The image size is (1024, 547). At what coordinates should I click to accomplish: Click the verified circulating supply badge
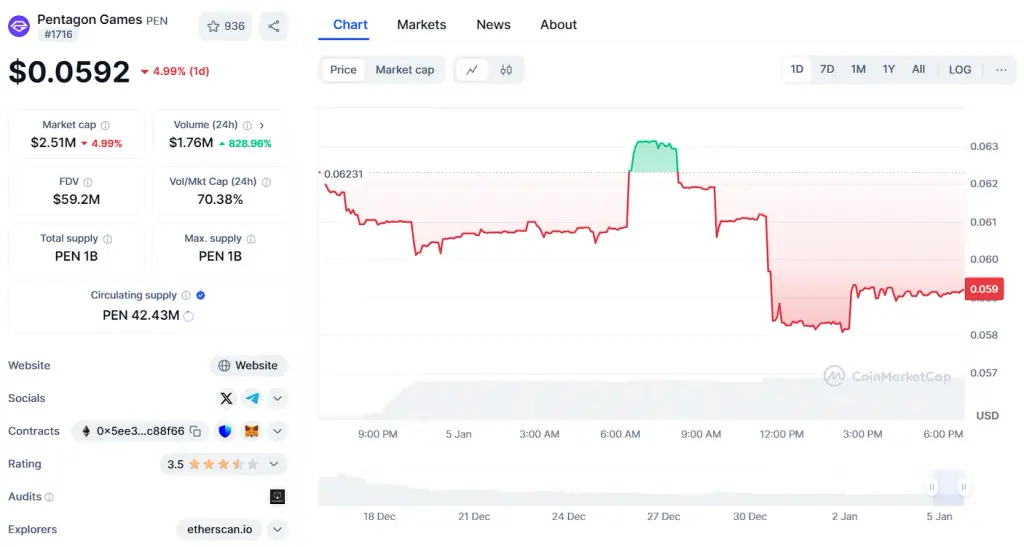[200, 295]
